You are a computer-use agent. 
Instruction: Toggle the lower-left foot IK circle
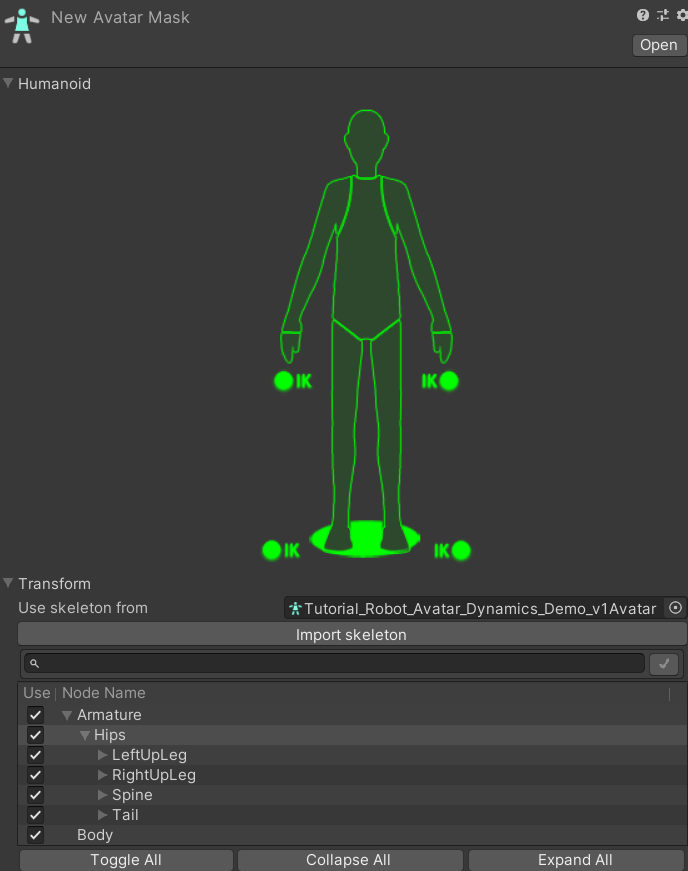click(x=272, y=550)
